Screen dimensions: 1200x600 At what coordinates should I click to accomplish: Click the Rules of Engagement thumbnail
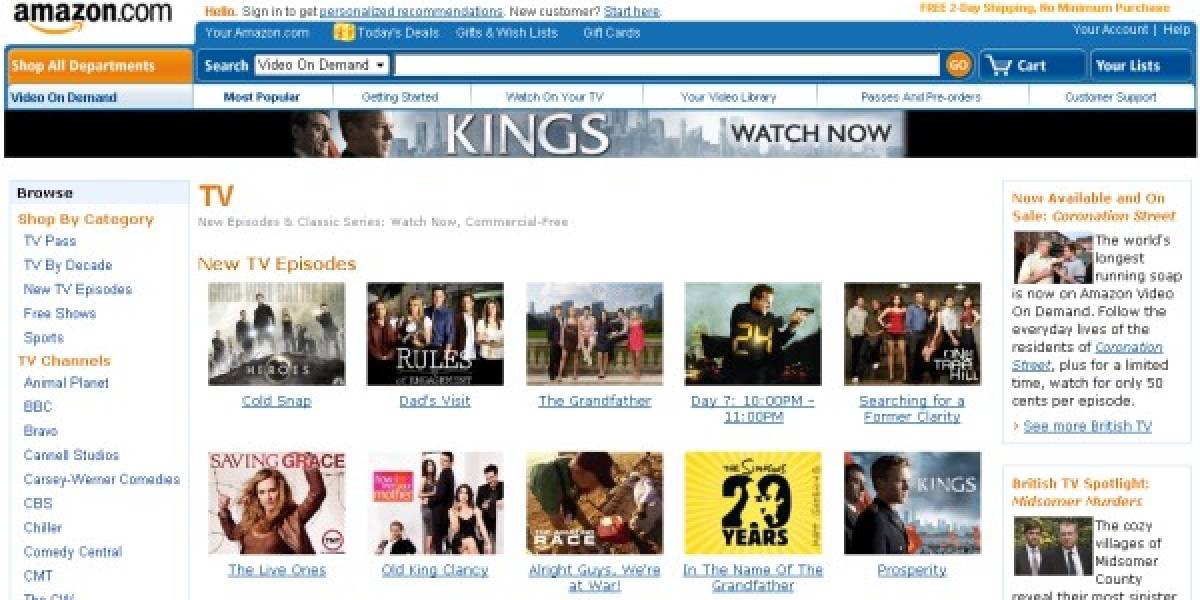(x=435, y=334)
